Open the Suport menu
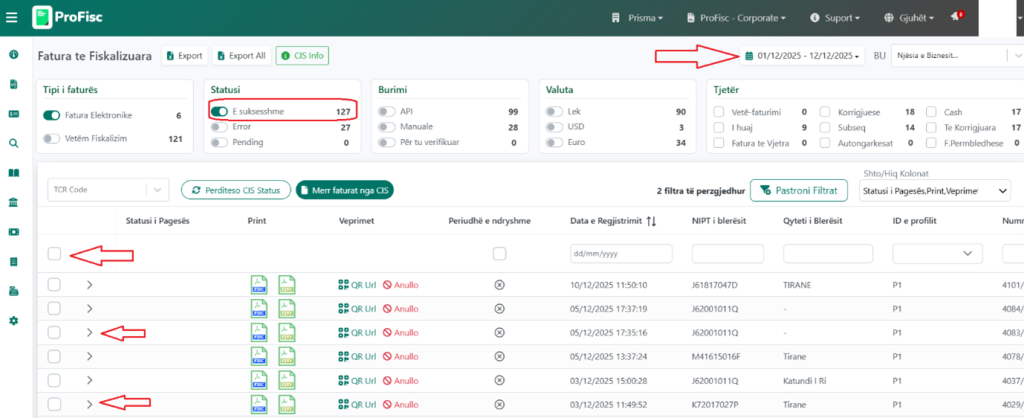 pos(835,18)
